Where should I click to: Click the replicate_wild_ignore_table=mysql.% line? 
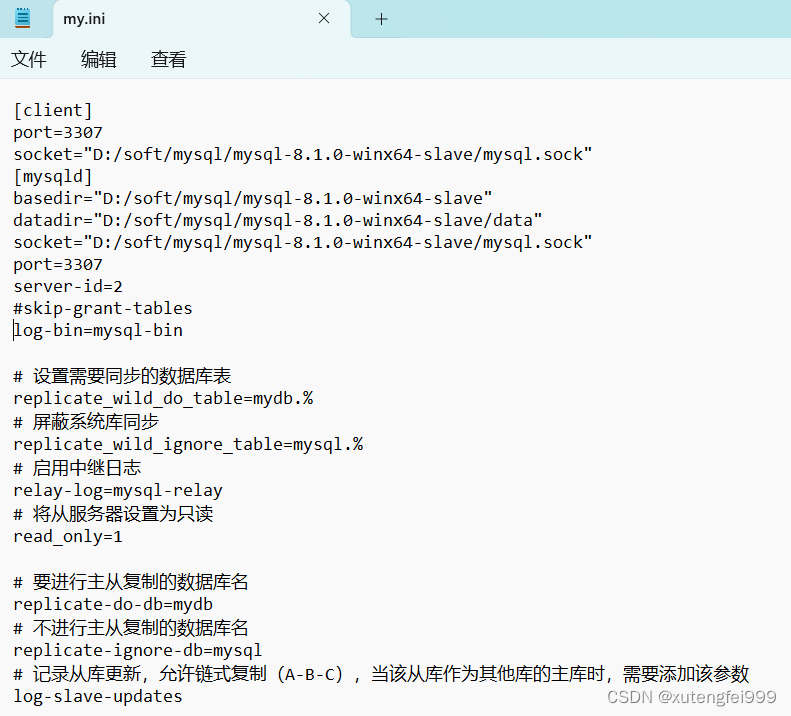pos(187,444)
